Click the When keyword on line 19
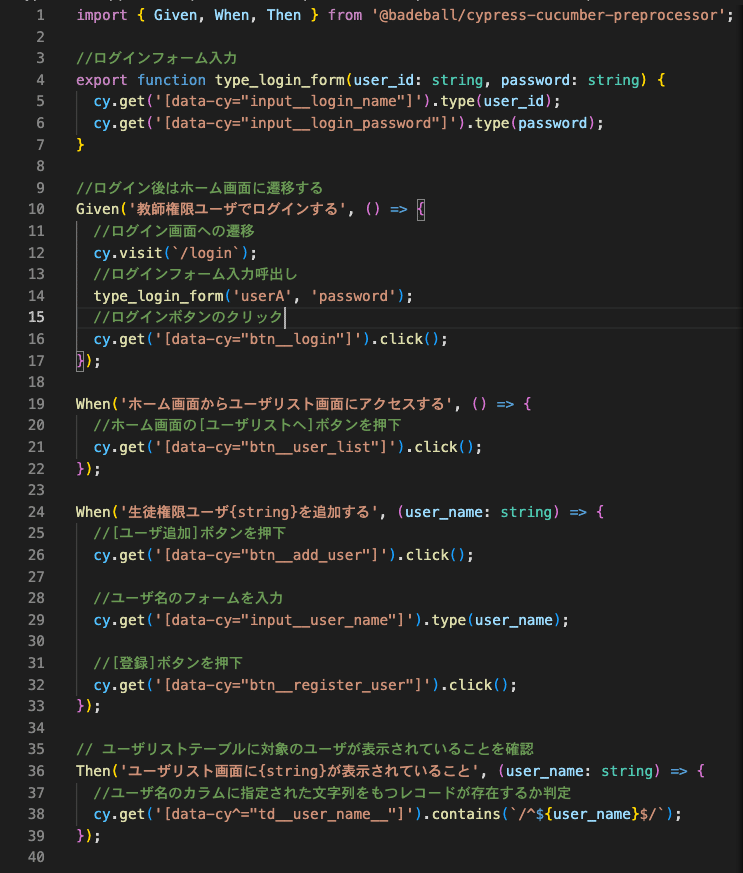The height and width of the screenshot is (873, 743). pos(93,404)
